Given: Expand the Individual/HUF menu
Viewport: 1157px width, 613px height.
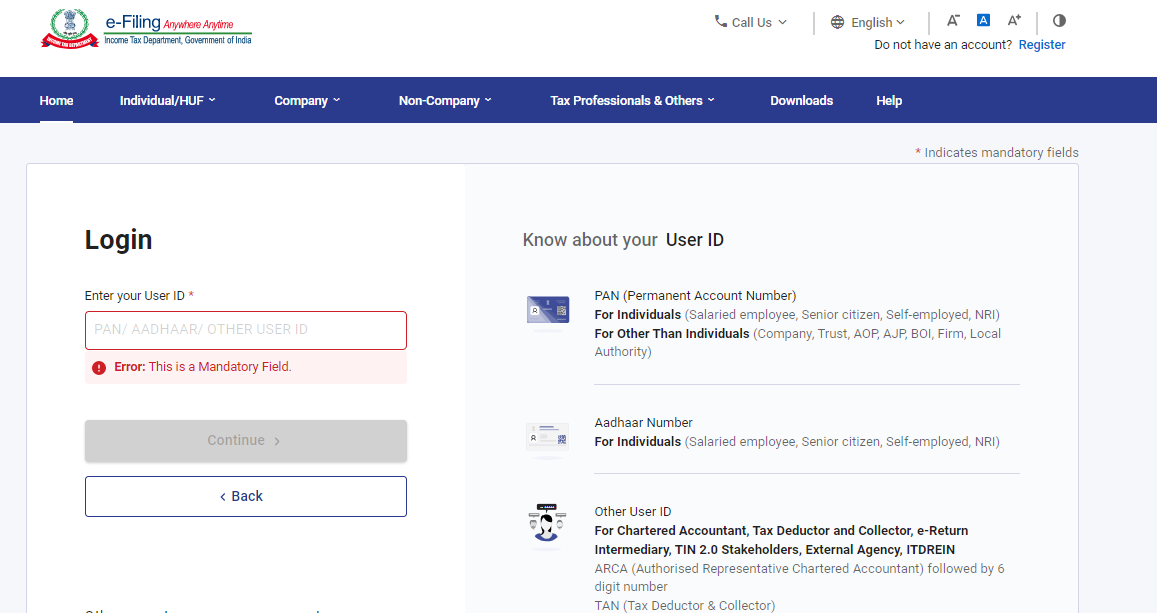Looking at the screenshot, I should point(167,100).
